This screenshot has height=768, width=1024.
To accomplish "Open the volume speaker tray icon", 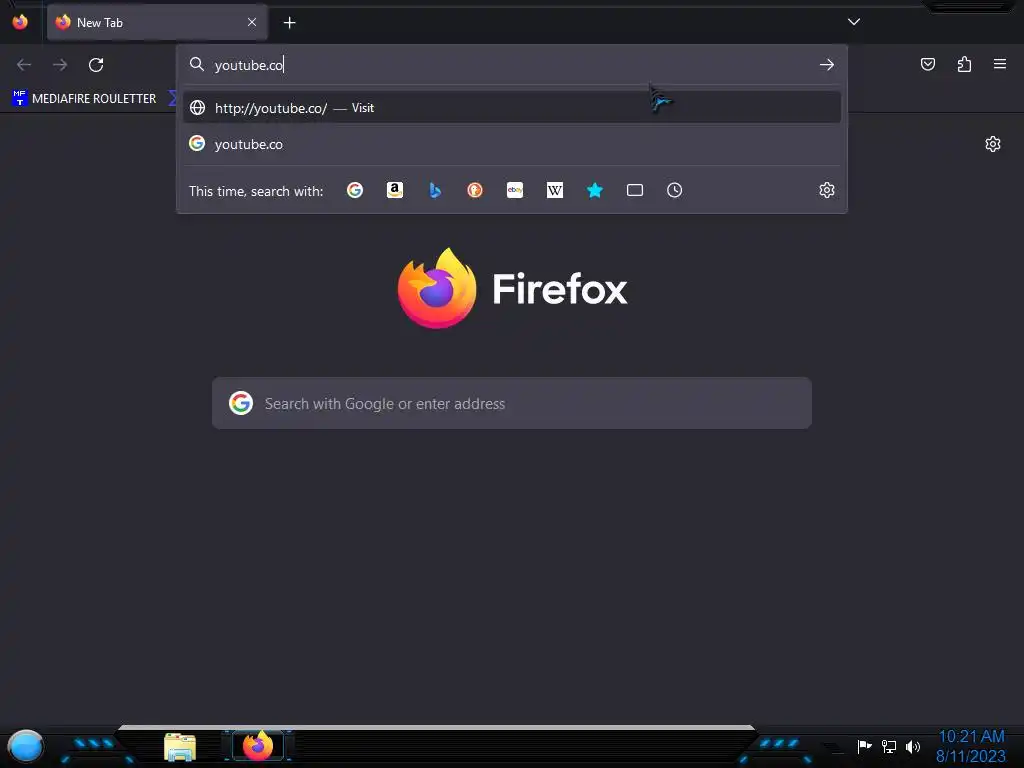I will click(x=913, y=746).
